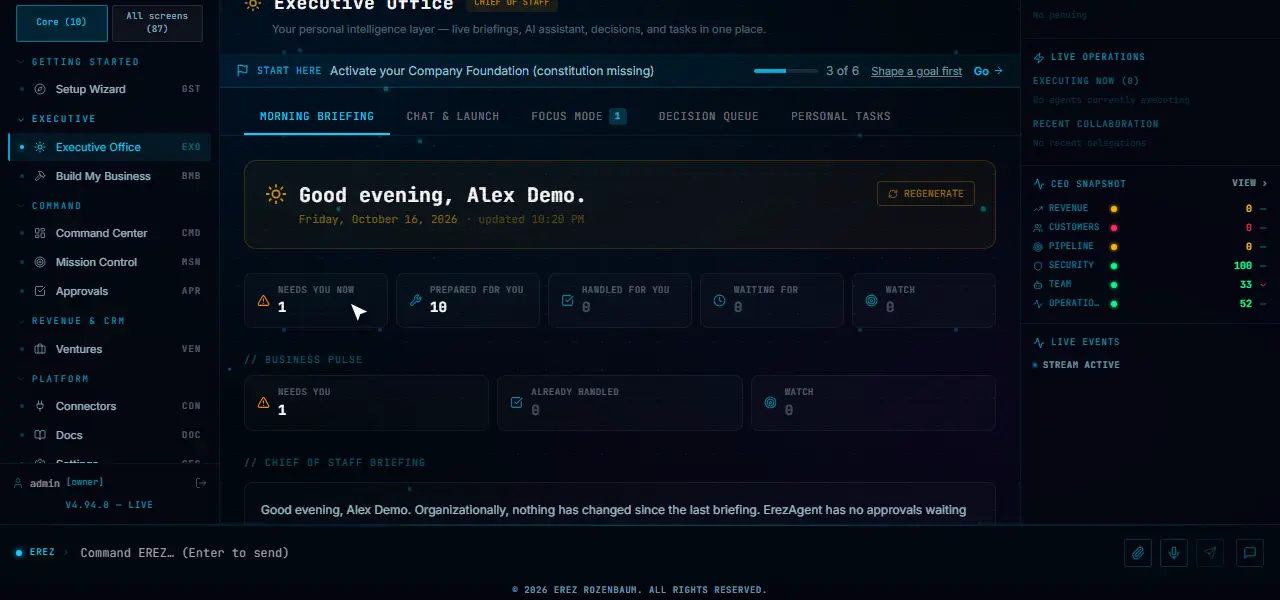1280x600 pixels.
Task: Open the Docs book icon
Action: [40, 435]
